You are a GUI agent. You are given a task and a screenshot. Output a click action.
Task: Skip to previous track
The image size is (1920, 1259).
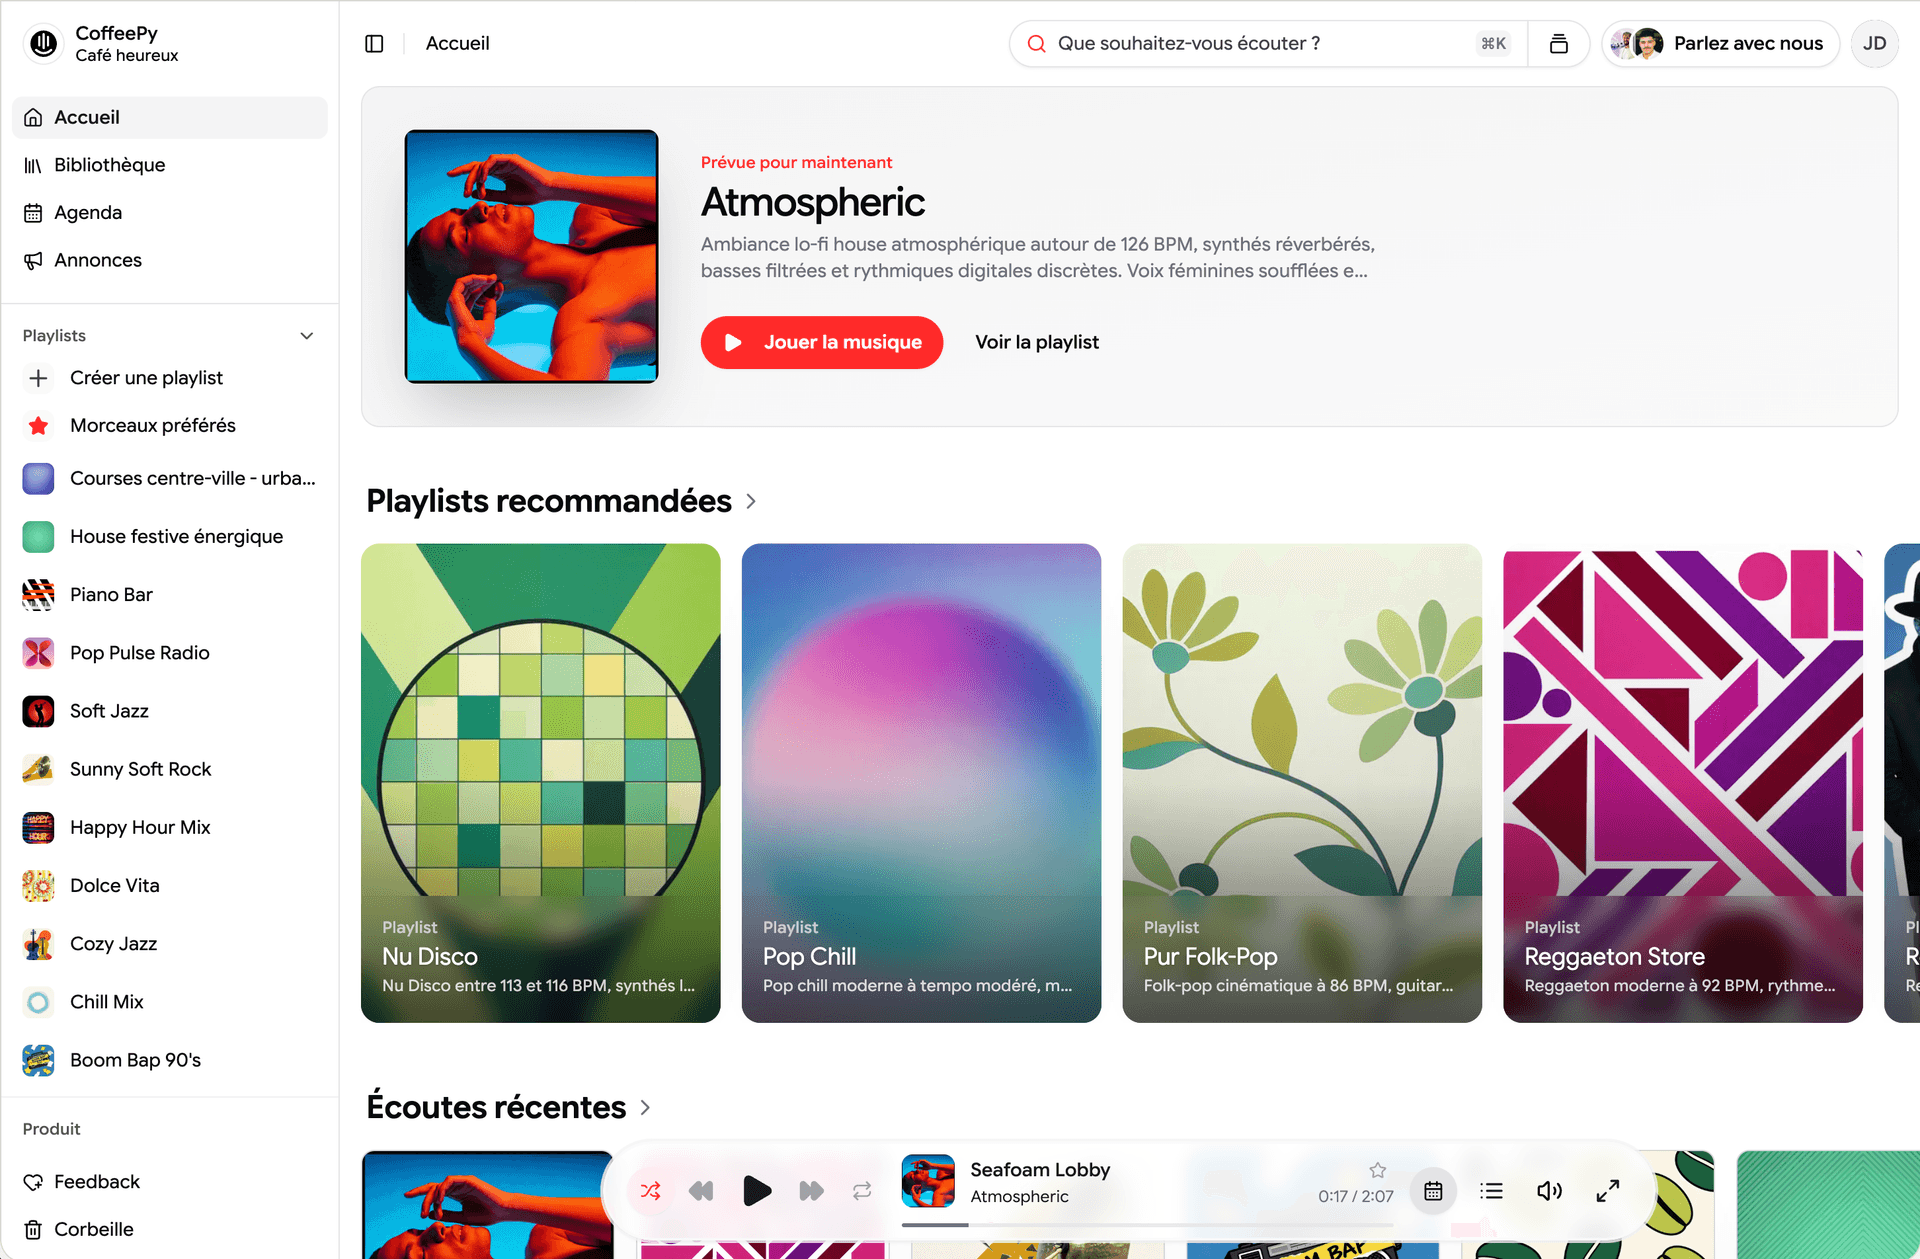pyautogui.click(x=701, y=1191)
